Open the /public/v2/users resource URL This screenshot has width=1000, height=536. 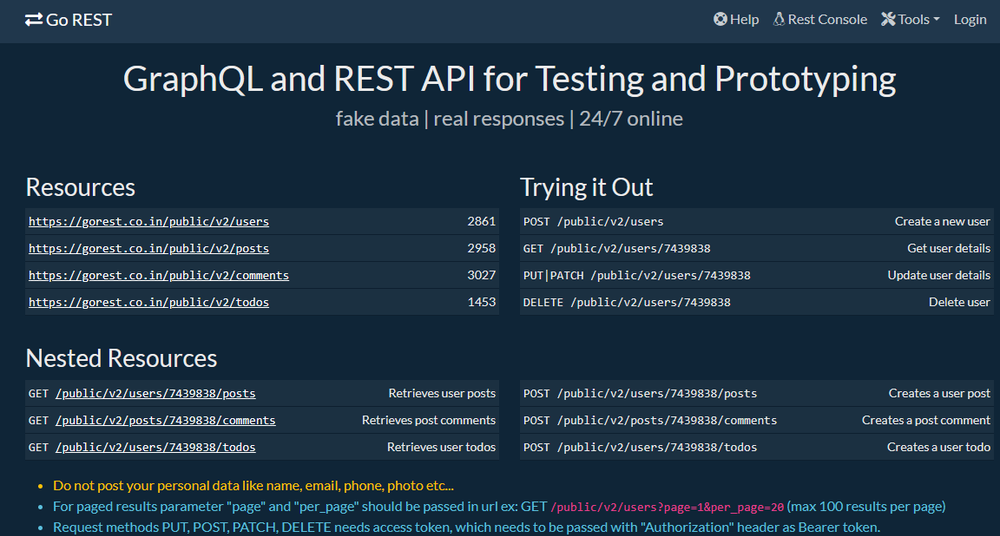coord(149,222)
